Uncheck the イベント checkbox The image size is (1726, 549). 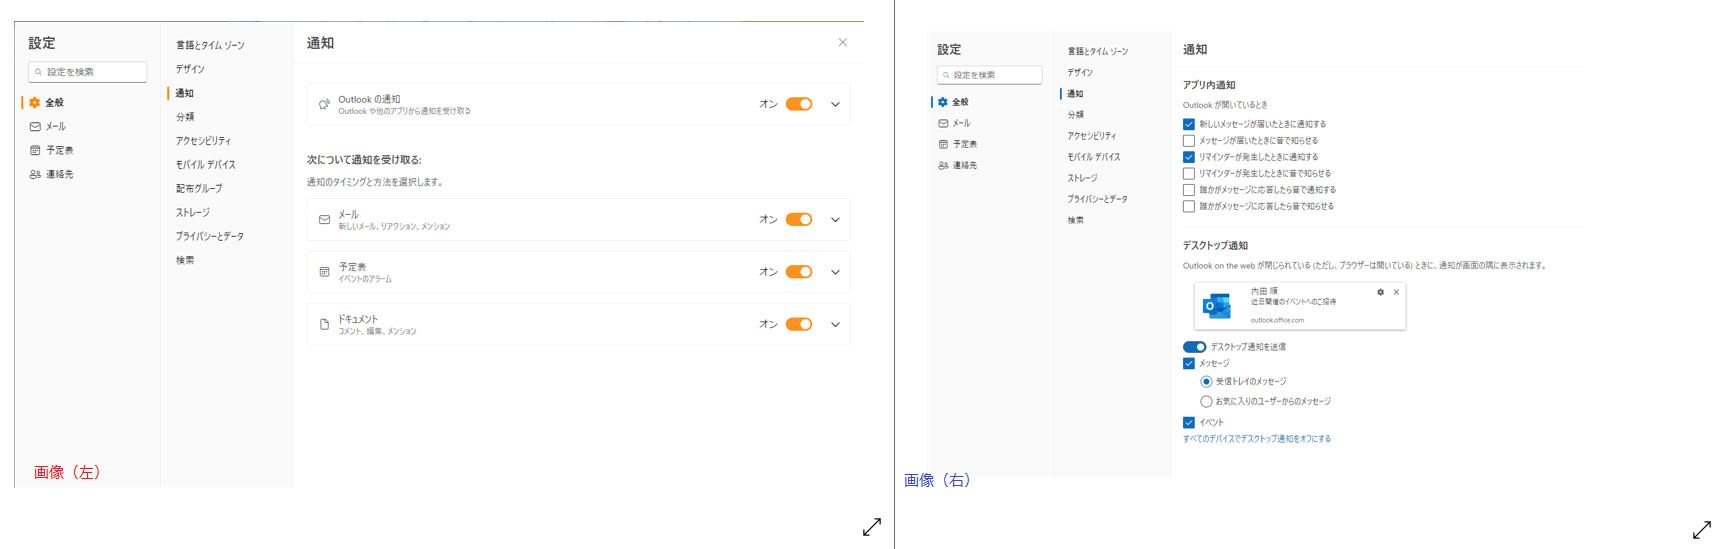pyautogui.click(x=1189, y=423)
